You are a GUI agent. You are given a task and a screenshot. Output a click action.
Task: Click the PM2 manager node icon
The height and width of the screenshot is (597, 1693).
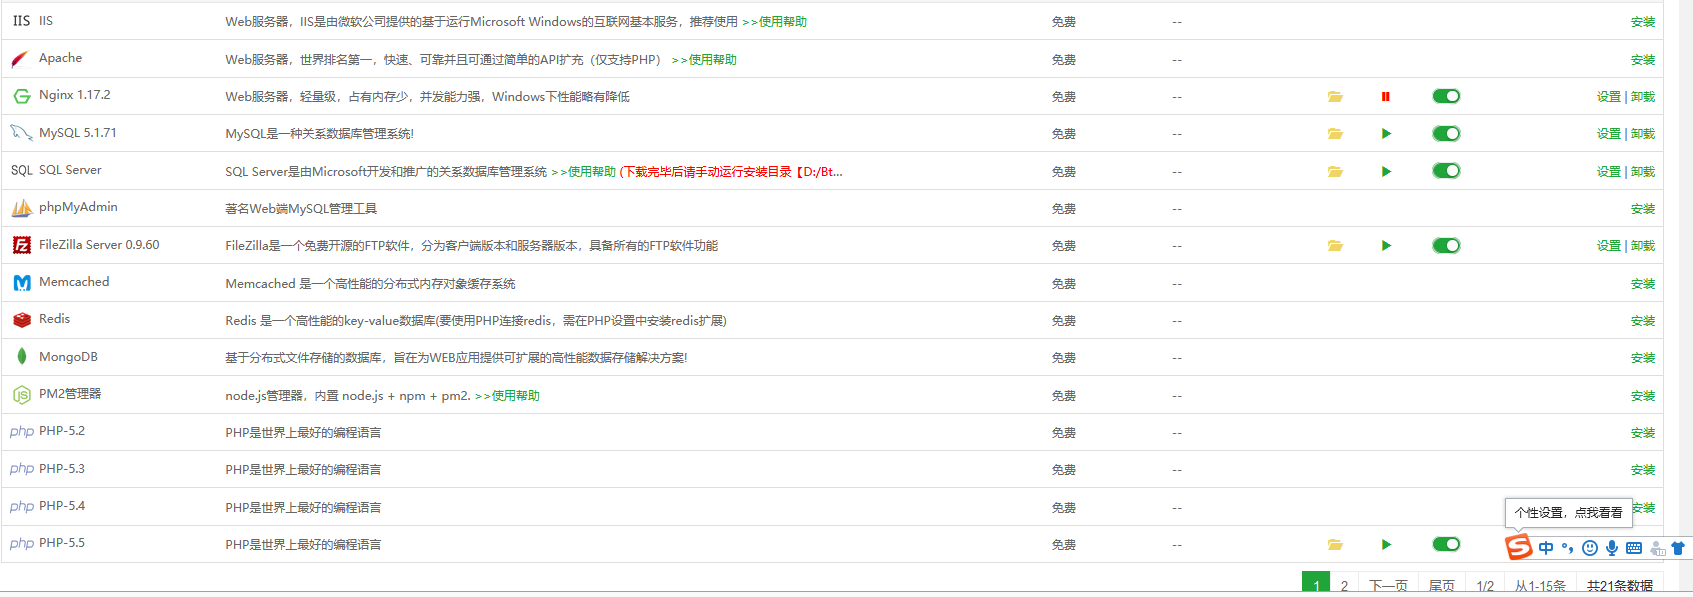coord(21,395)
